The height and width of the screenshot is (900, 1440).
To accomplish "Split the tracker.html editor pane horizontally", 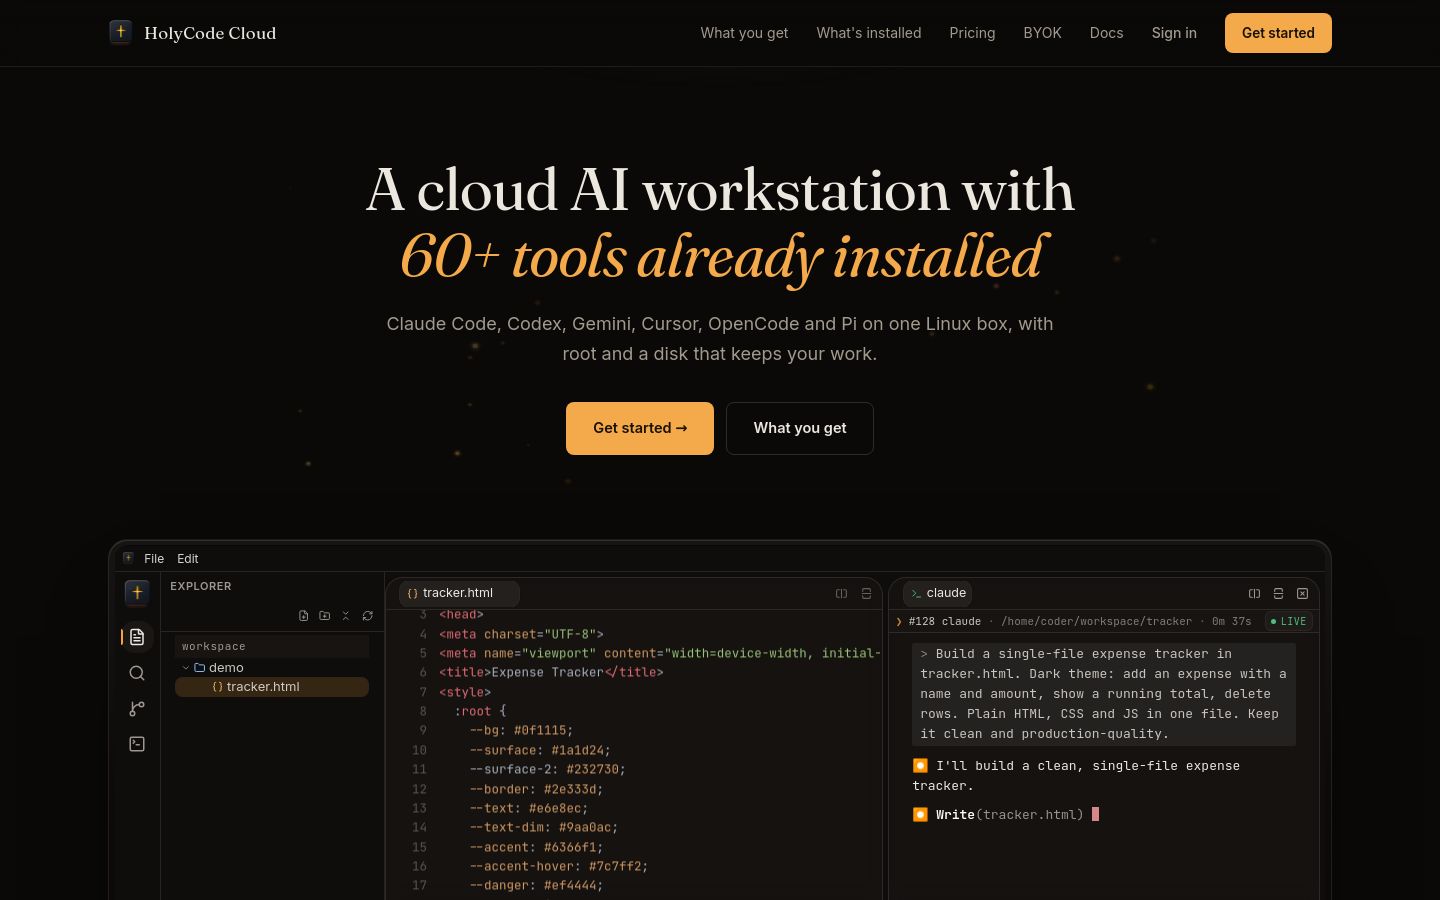I will pos(866,593).
